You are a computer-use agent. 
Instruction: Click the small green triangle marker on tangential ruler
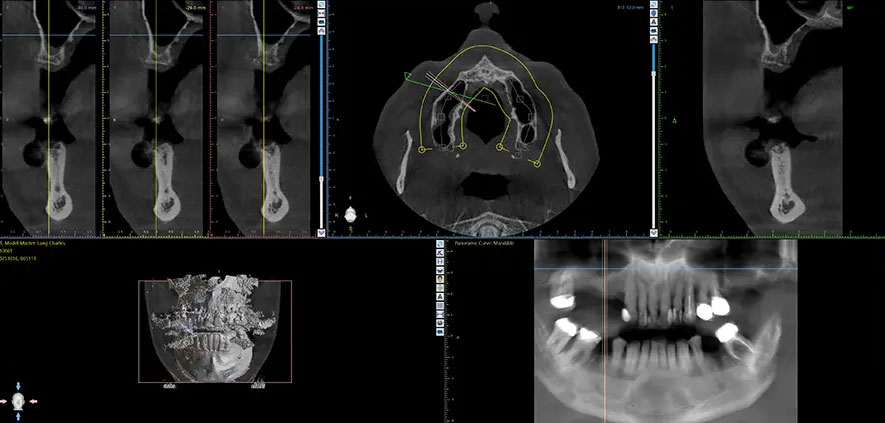coord(674,120)
